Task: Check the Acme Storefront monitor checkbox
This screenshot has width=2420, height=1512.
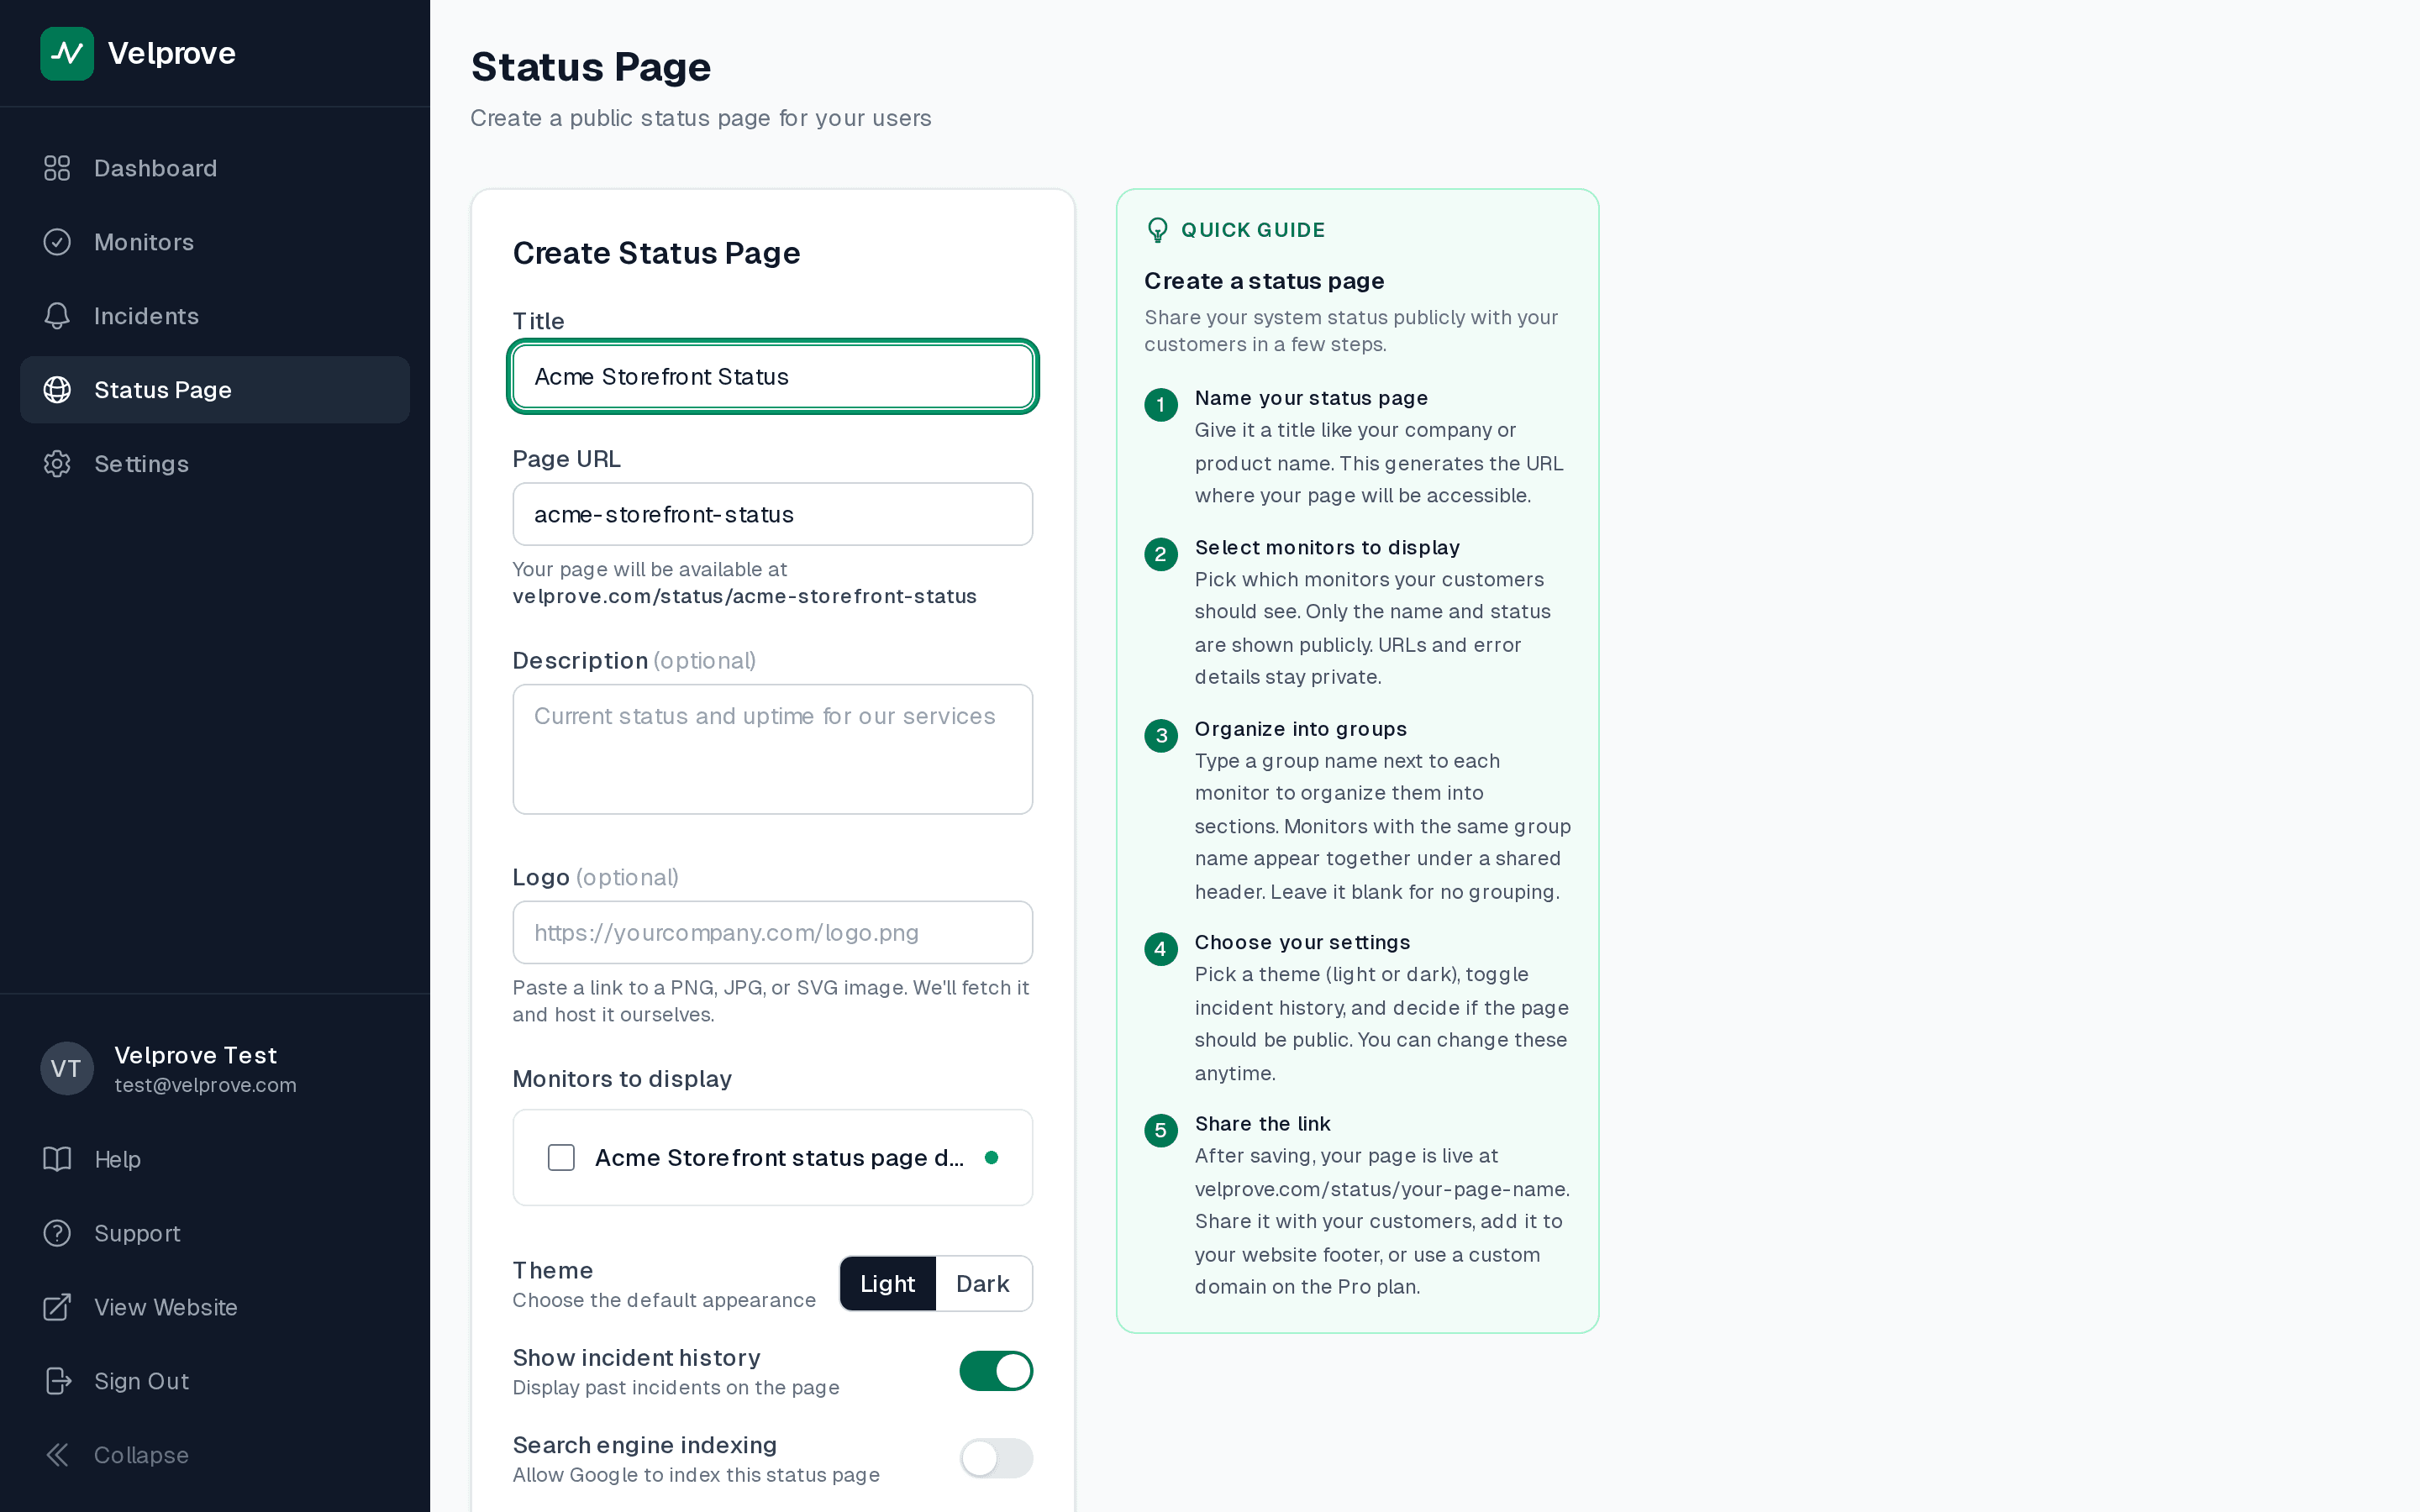Action: [x=560, y=1157]
